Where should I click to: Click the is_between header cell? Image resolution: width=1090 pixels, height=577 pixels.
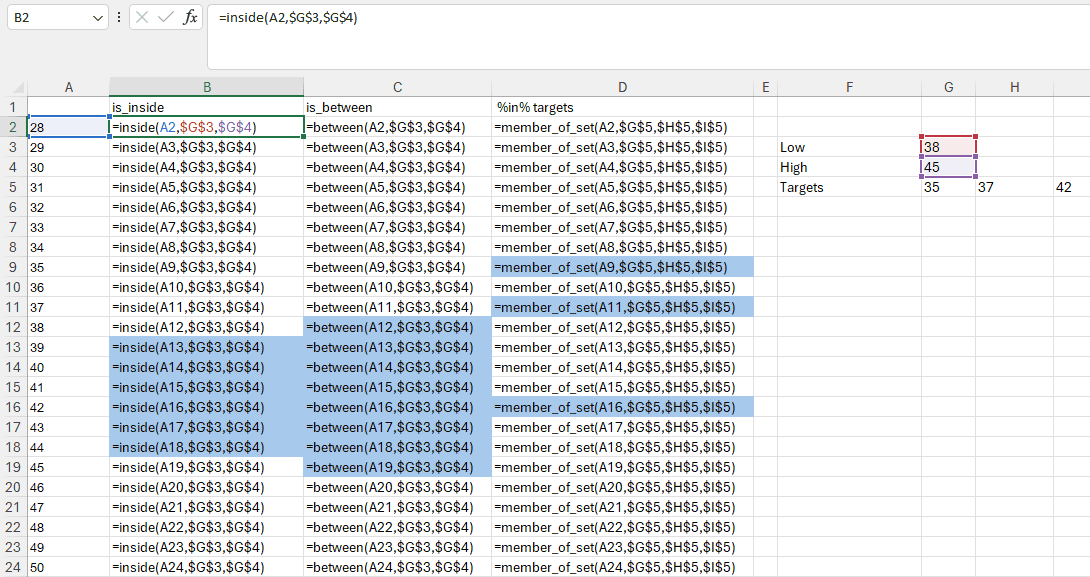(397, 107)
